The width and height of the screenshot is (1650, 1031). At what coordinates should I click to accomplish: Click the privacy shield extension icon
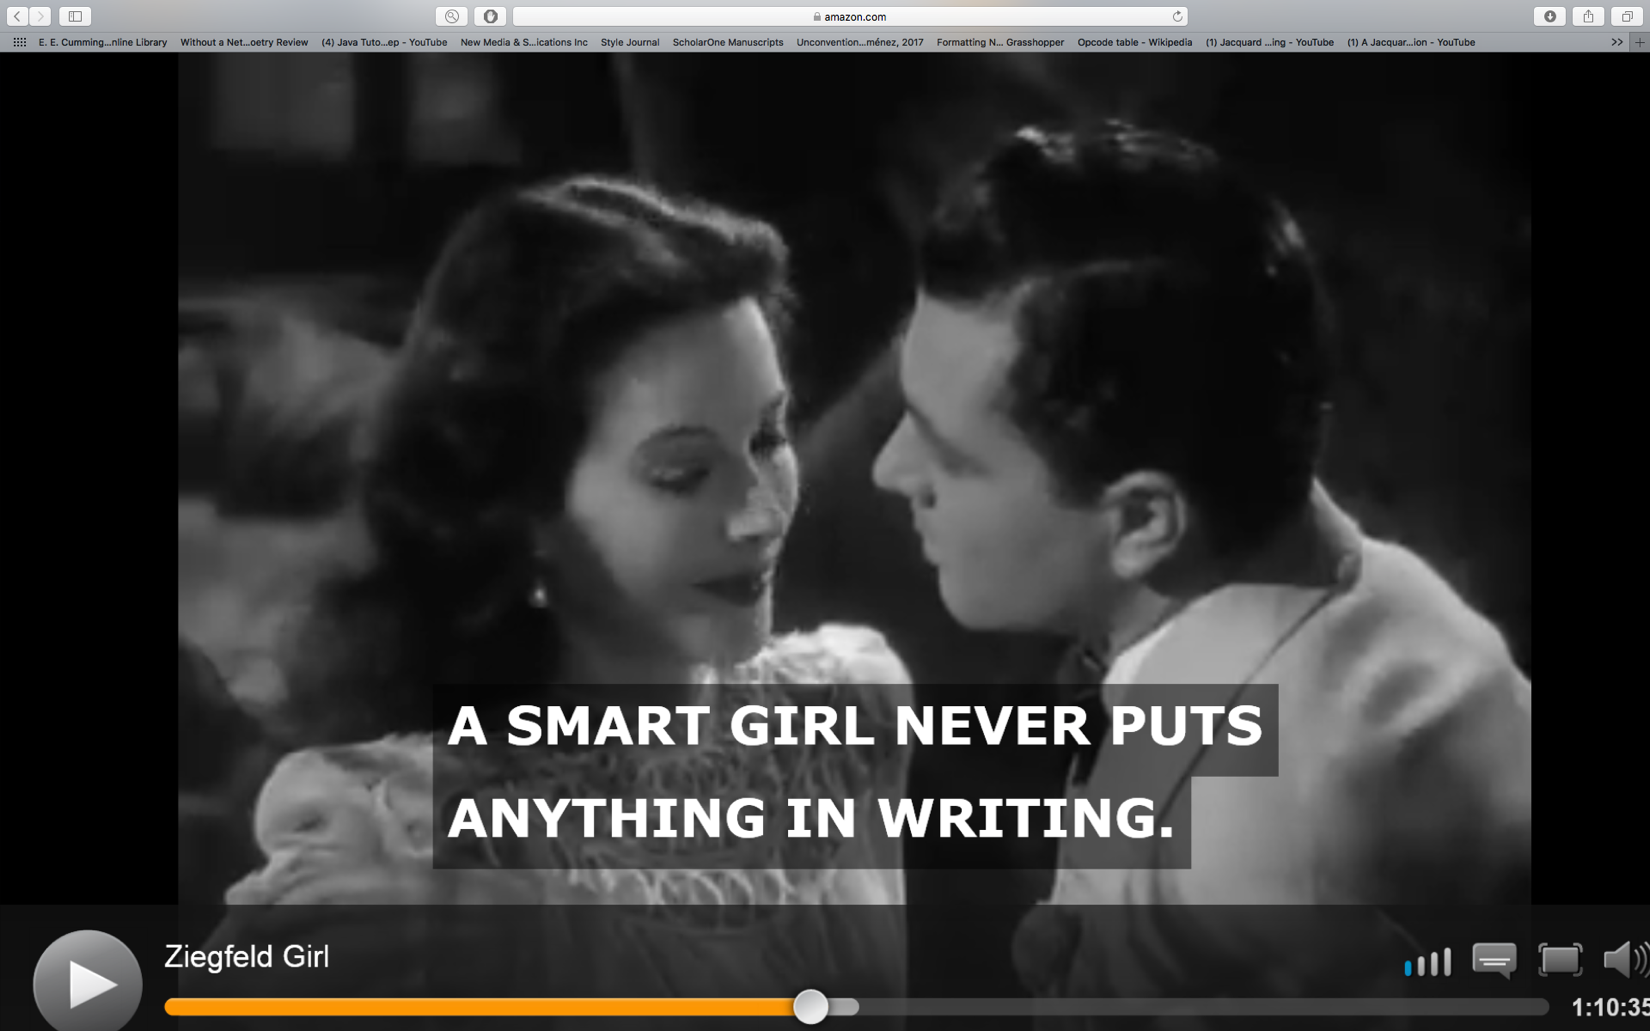click(490, 16)
